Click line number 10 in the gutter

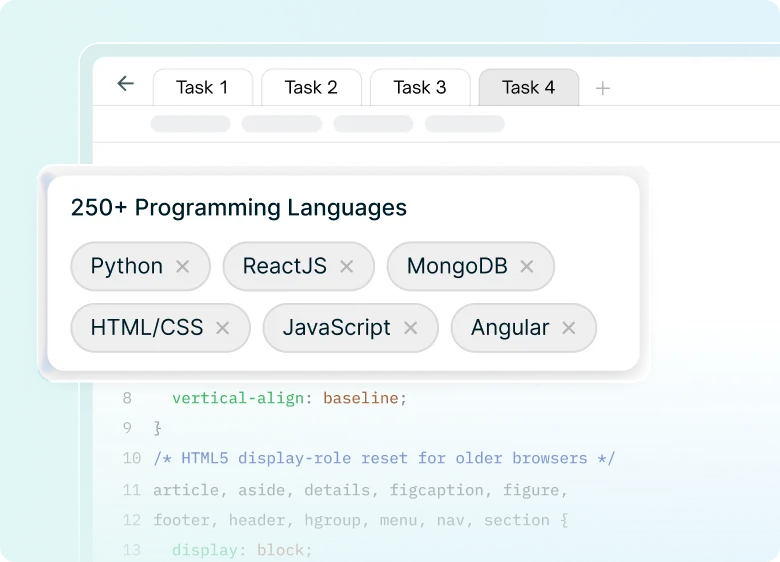132,458
